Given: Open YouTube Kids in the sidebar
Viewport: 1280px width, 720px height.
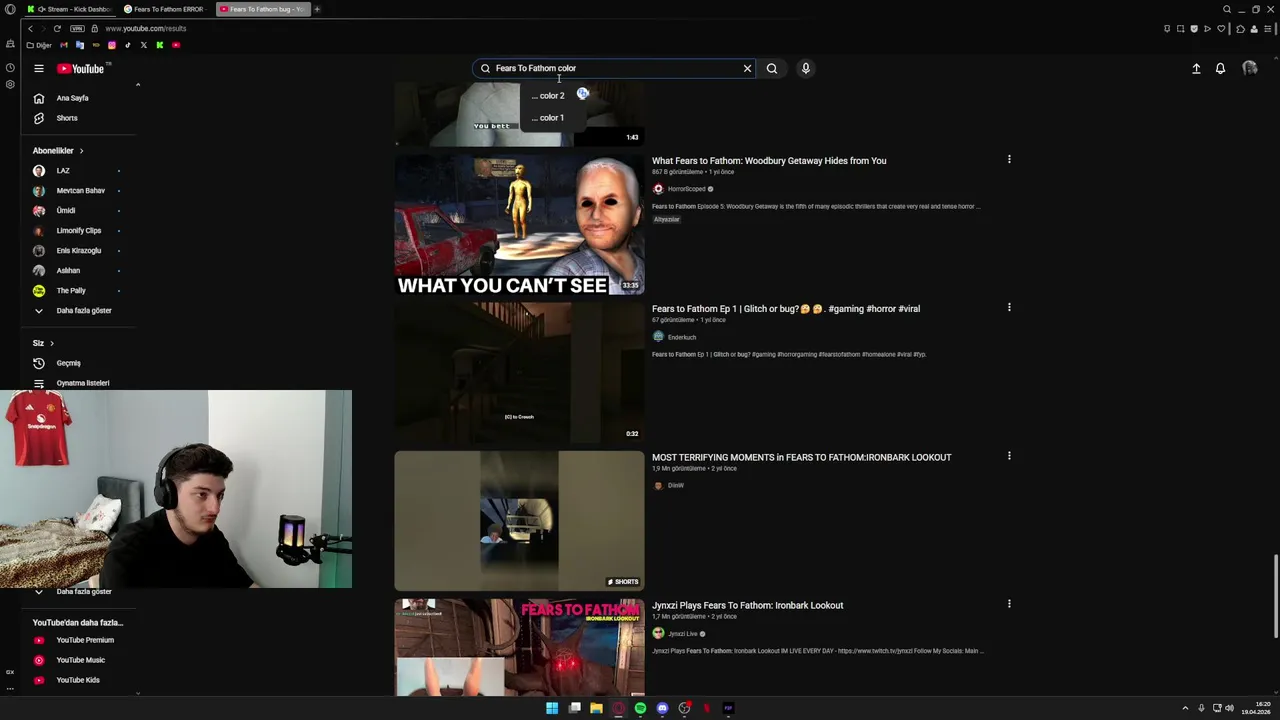Looking at the screenshot, I should [76, 680].
